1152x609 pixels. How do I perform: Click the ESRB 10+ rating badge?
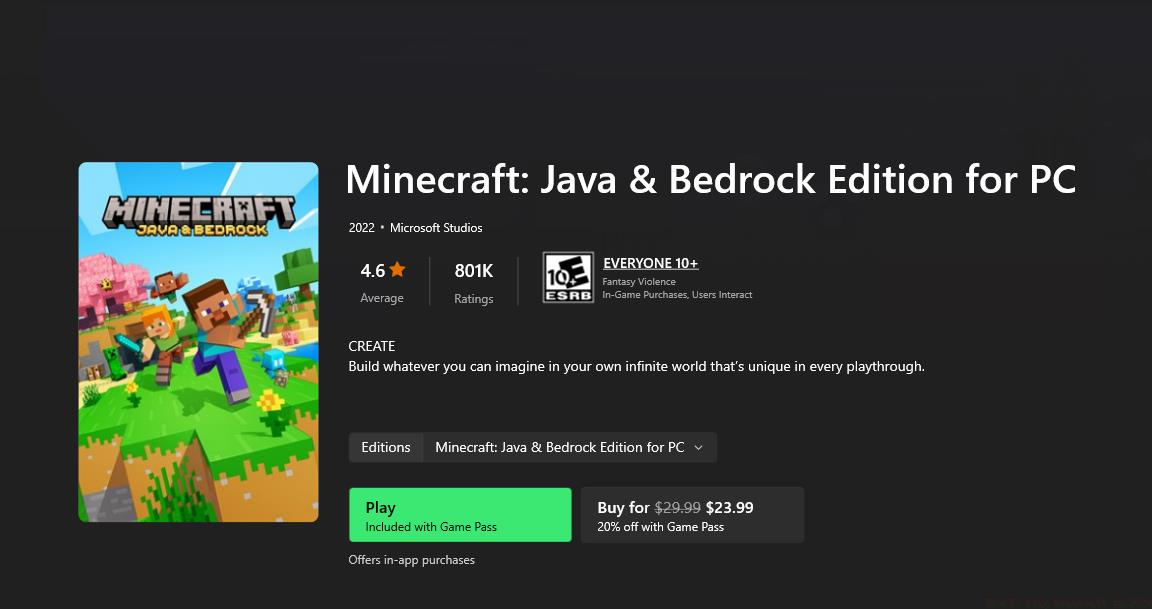pos(568,277)
